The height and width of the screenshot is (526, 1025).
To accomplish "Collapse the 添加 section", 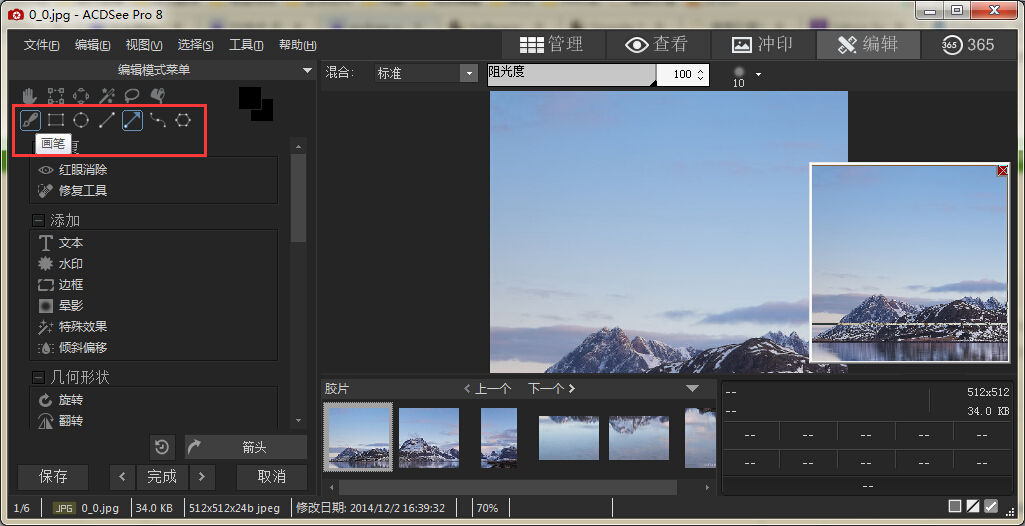I will point(39,221).
